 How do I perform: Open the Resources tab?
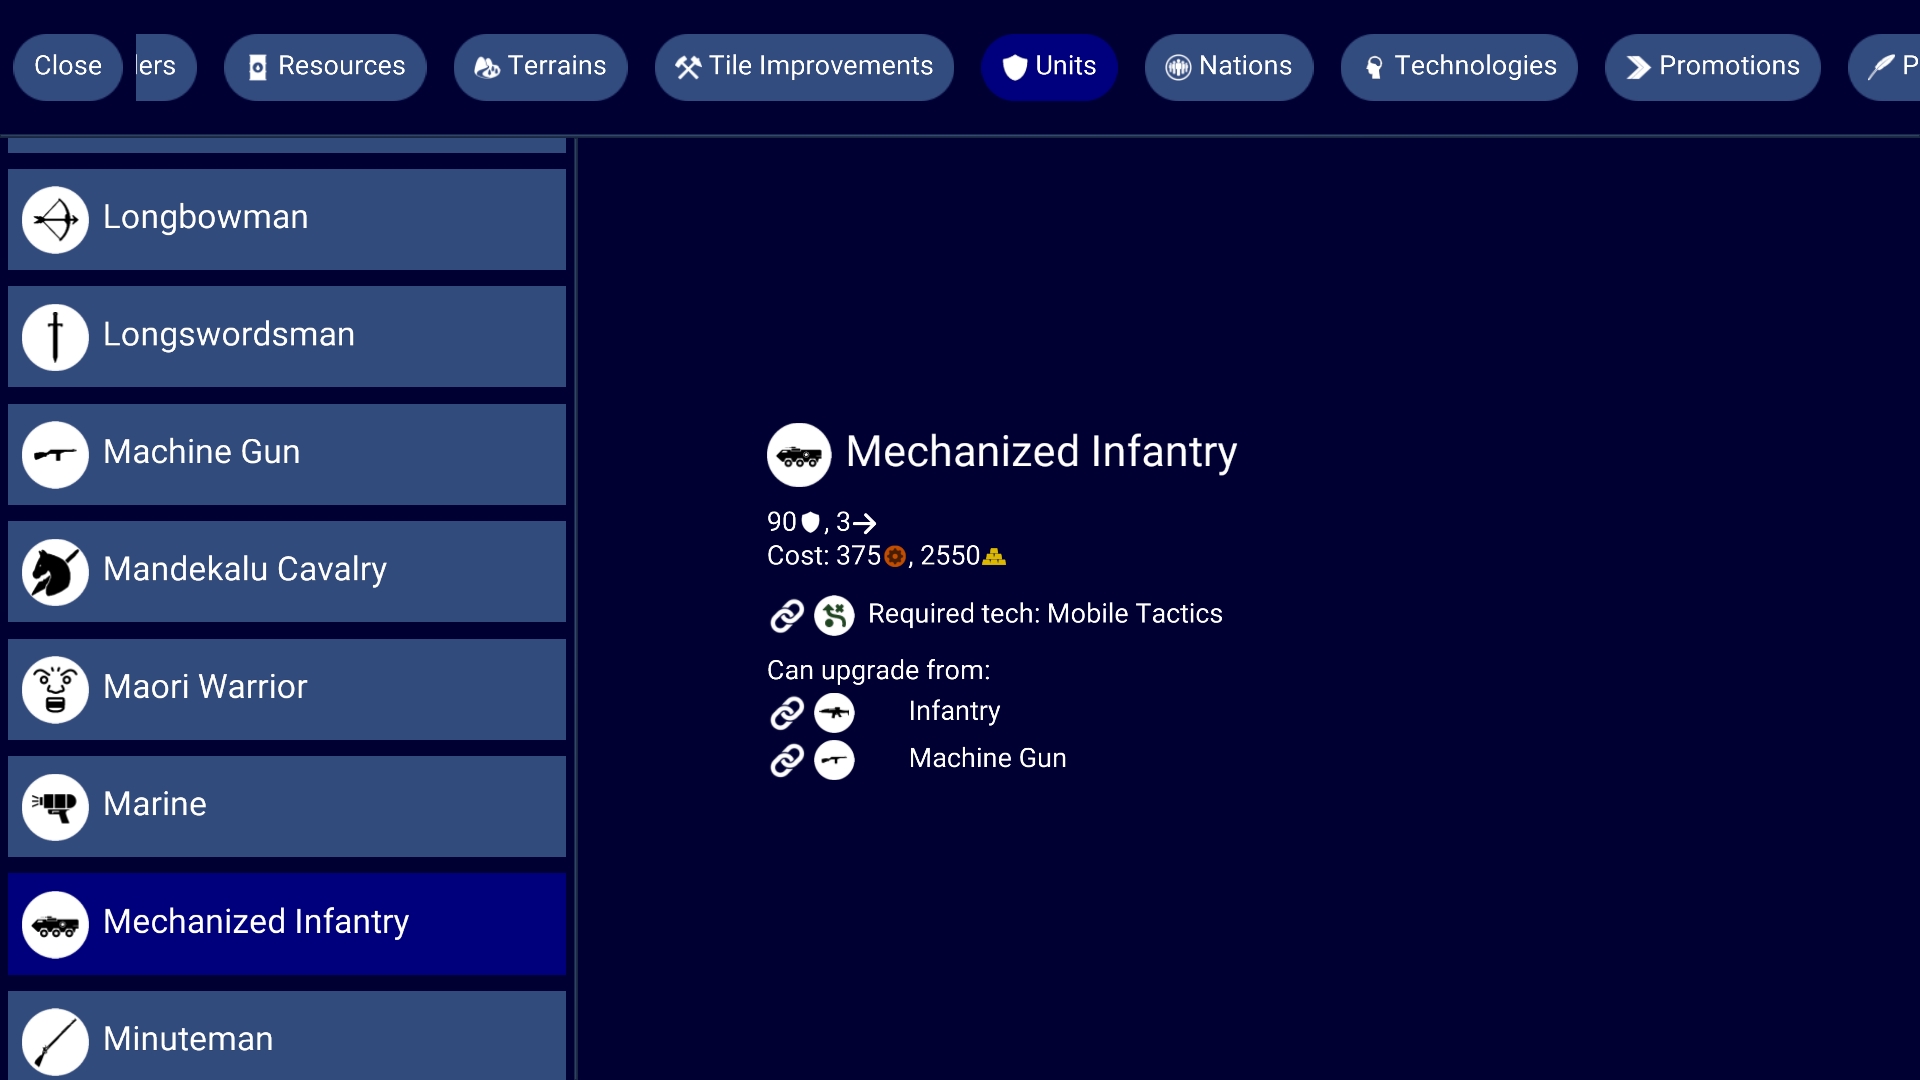tap(325, 67)
